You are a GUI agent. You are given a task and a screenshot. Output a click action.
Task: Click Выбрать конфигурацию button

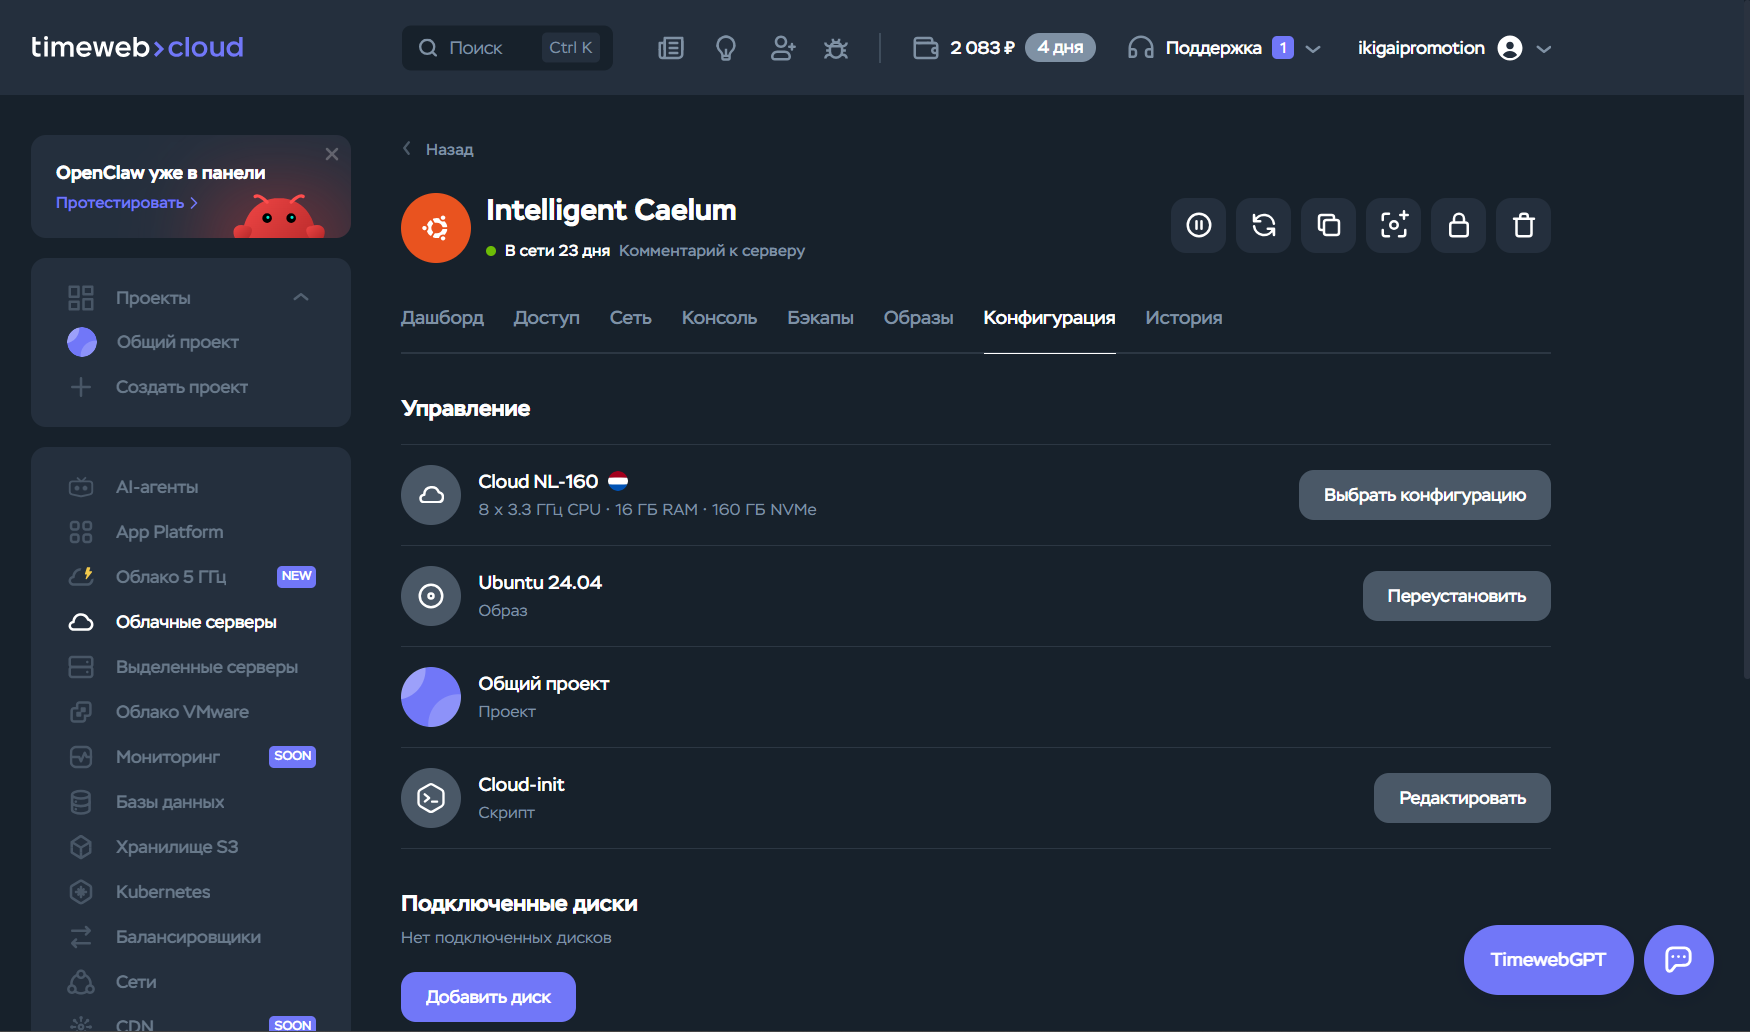[1425, 495]
